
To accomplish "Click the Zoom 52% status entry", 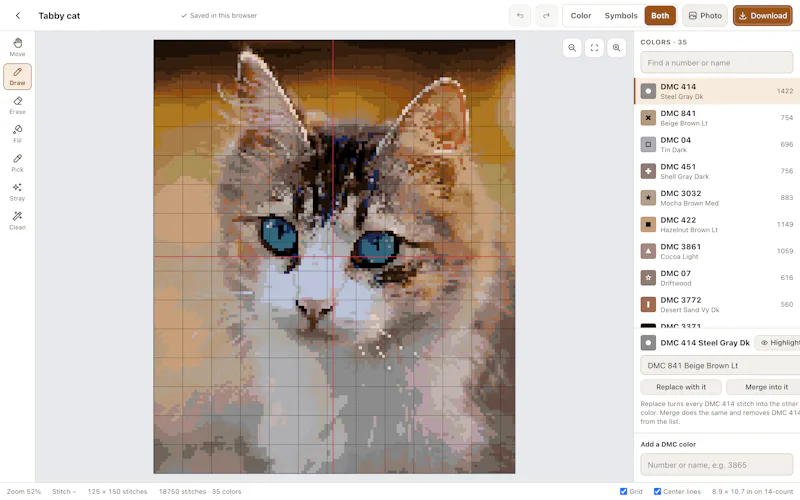I will pyautogui.click(x=23, y=491).
